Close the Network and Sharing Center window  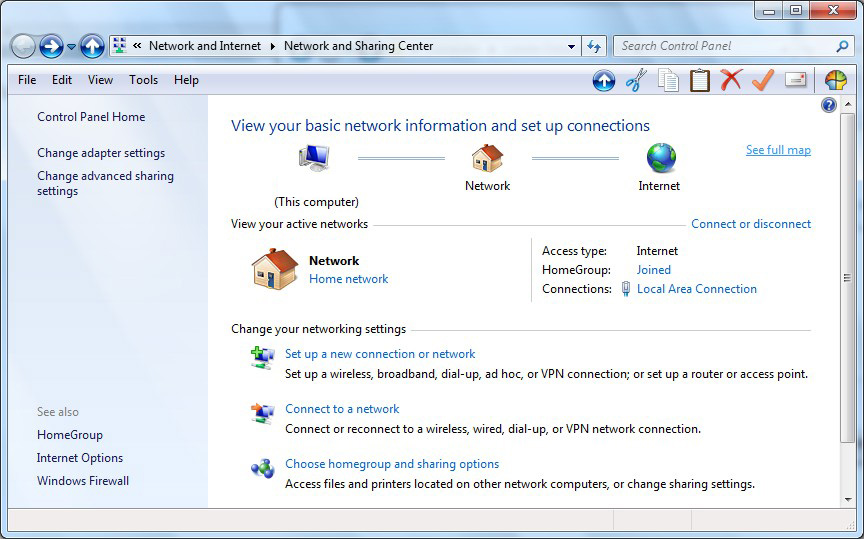(x=833, y=10)
